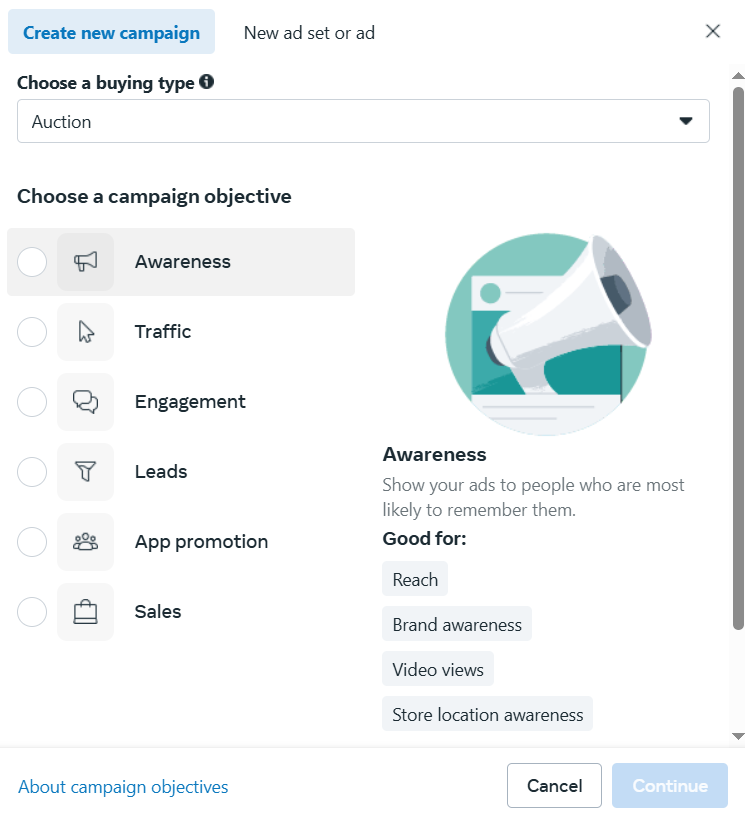
Task: Choose the Leads objective radio button
Action: coord(32,472)
